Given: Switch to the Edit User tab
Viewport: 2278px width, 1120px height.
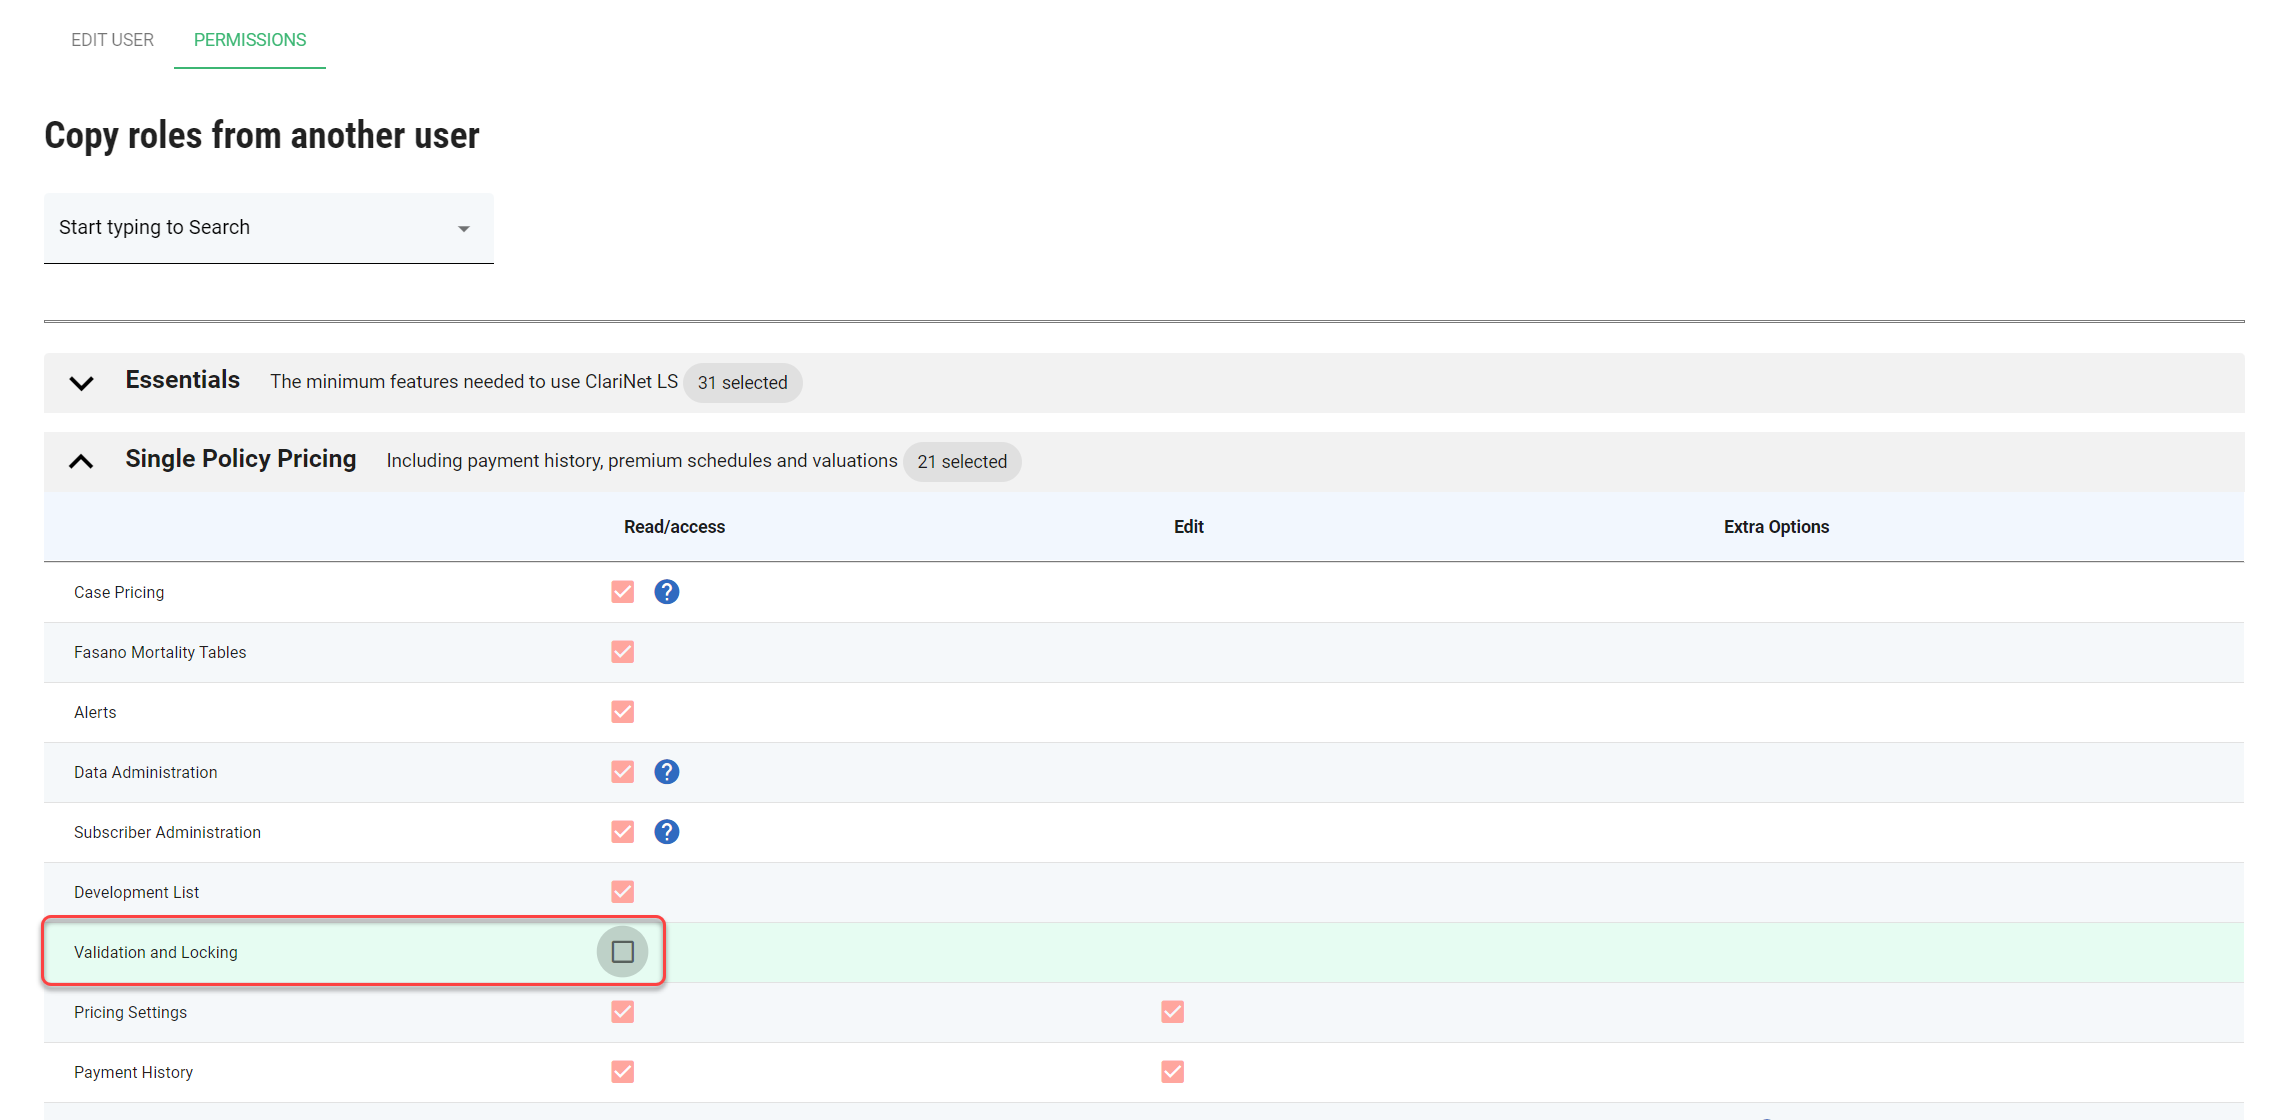Looking at the screenshot, I should 112,40.
